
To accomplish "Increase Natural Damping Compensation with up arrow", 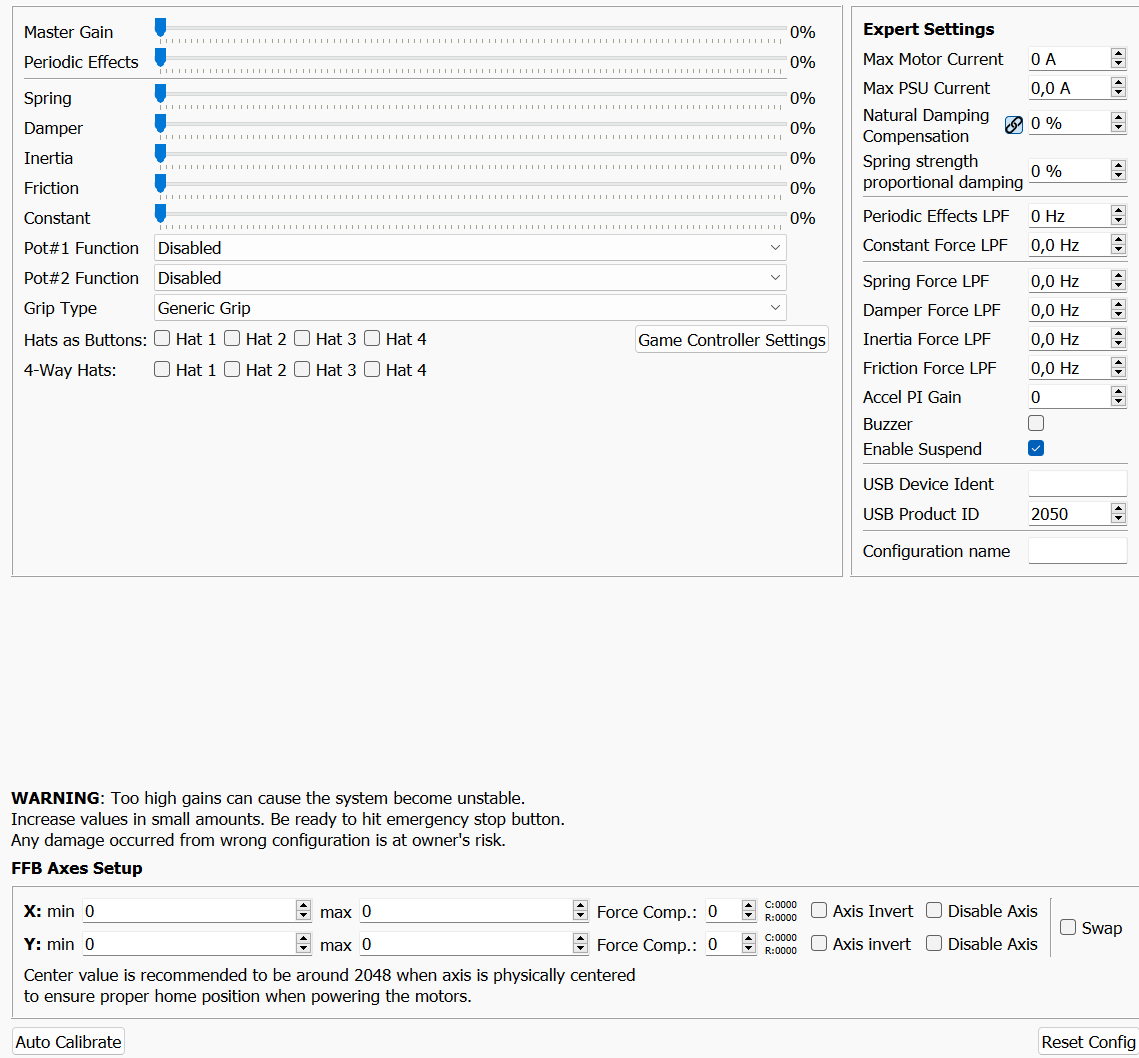I will coord(1119,118).
